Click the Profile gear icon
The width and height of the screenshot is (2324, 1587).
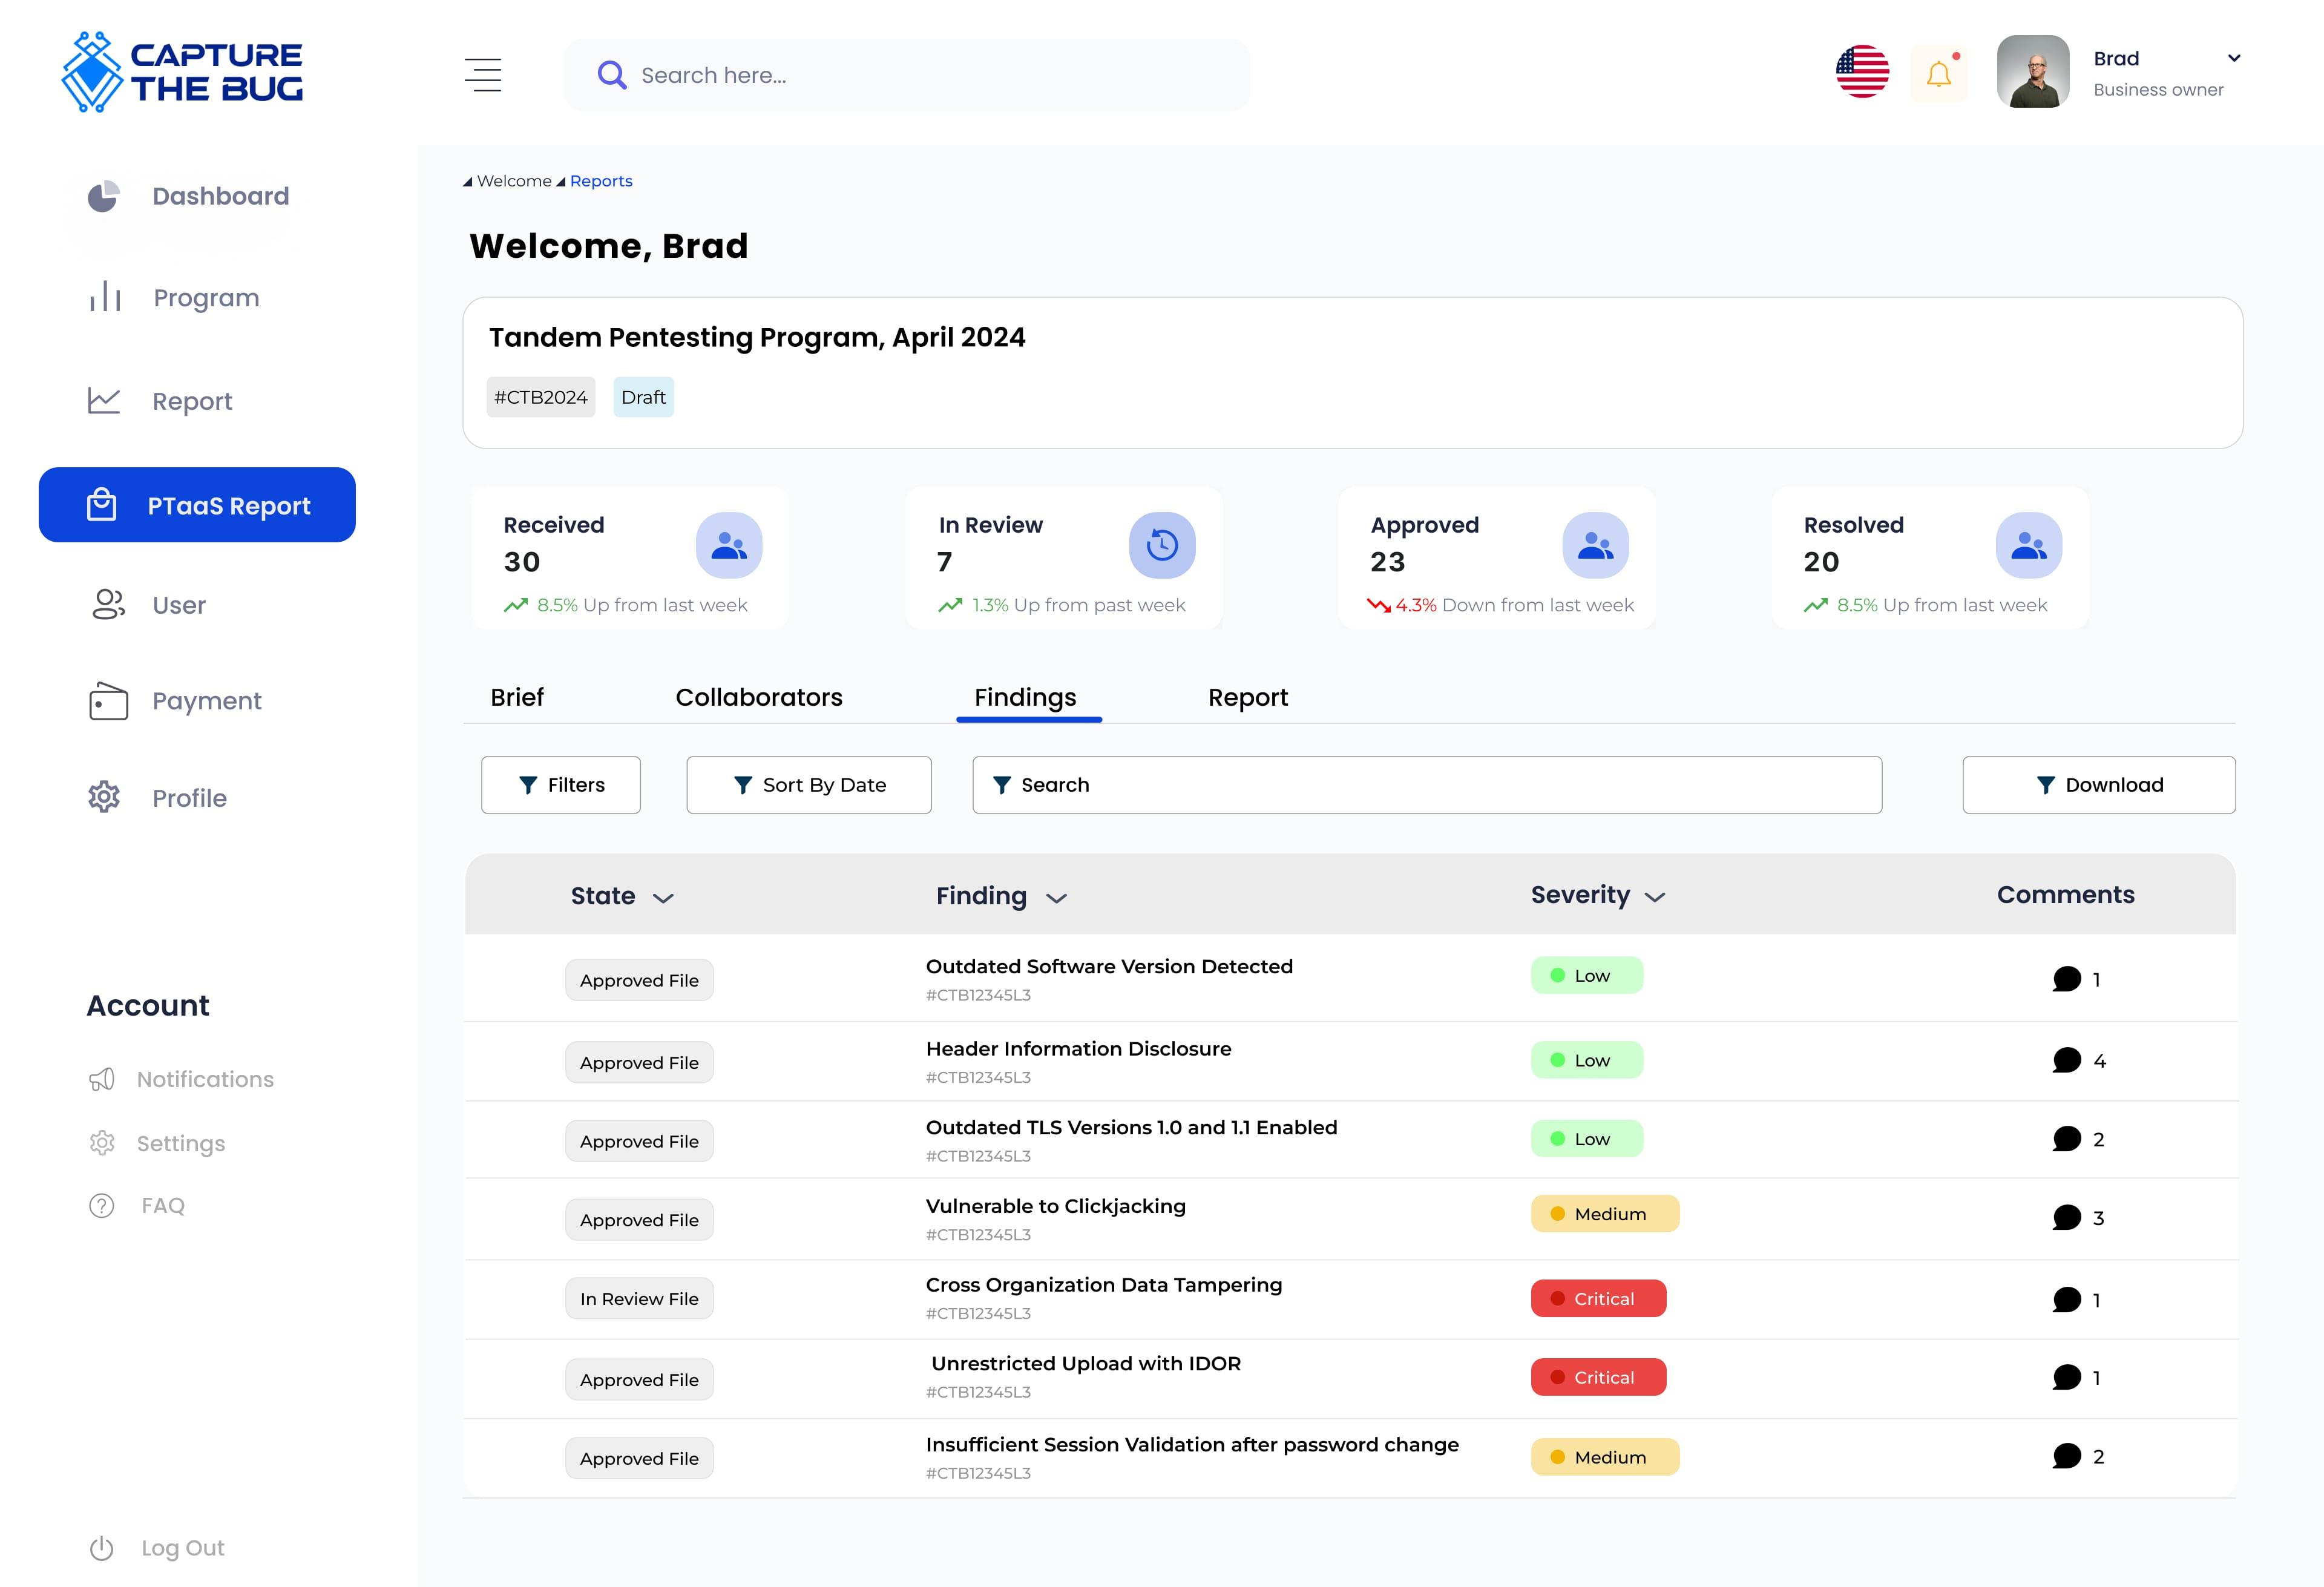pos(104,797)
